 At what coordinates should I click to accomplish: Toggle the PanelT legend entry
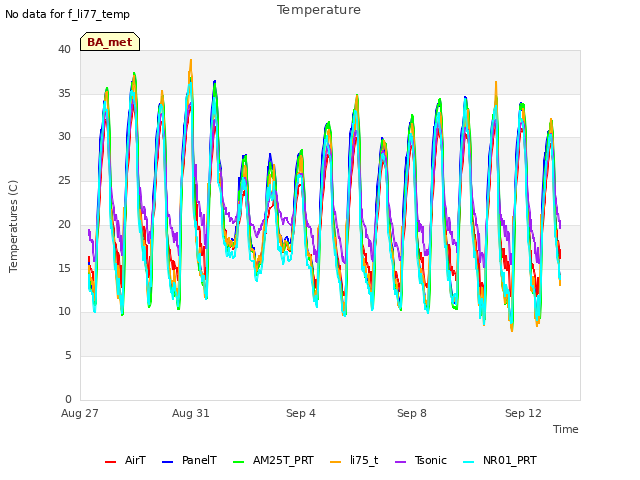point(189,460)
